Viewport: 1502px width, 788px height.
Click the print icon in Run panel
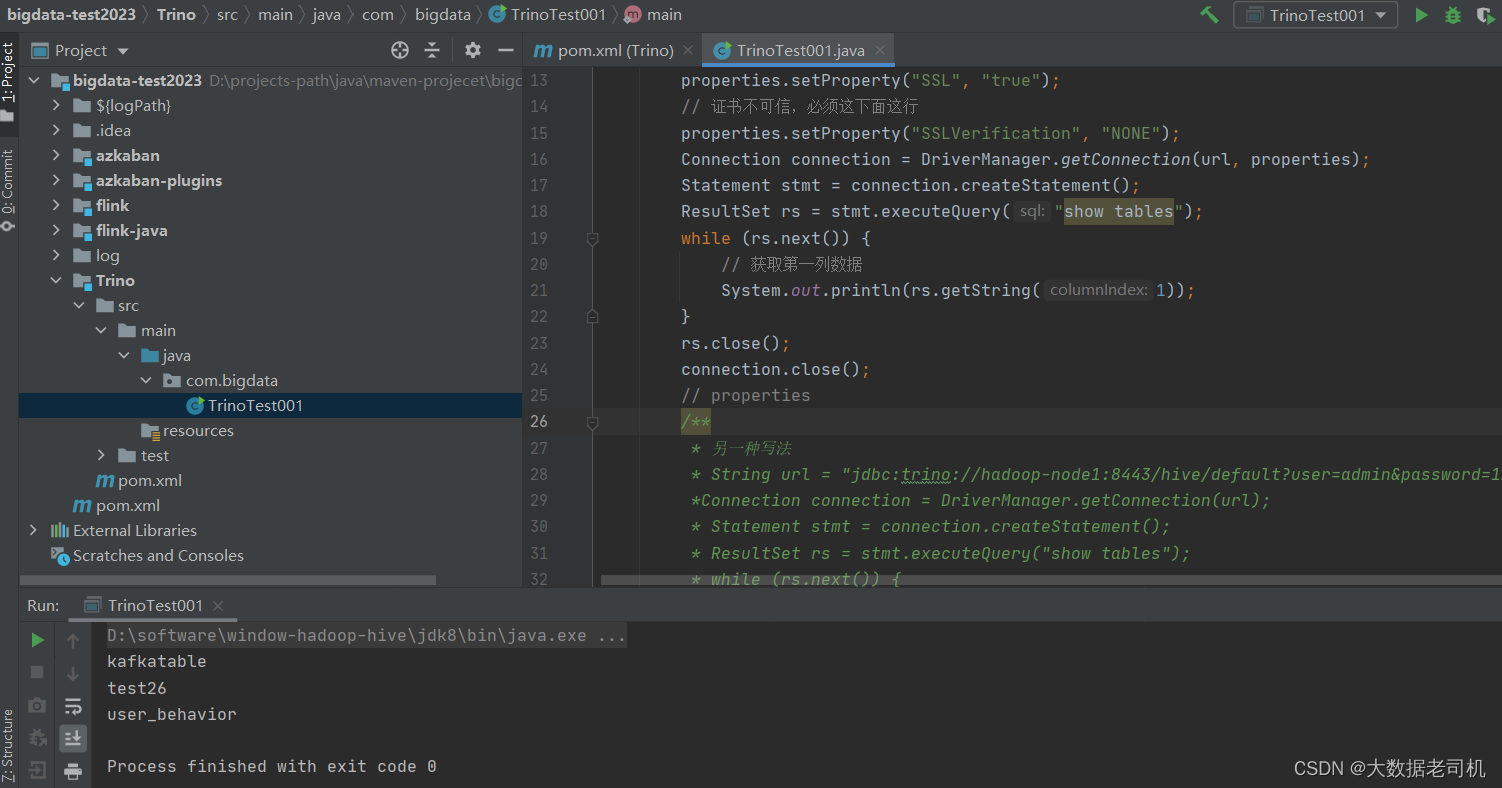coord(73,771)
